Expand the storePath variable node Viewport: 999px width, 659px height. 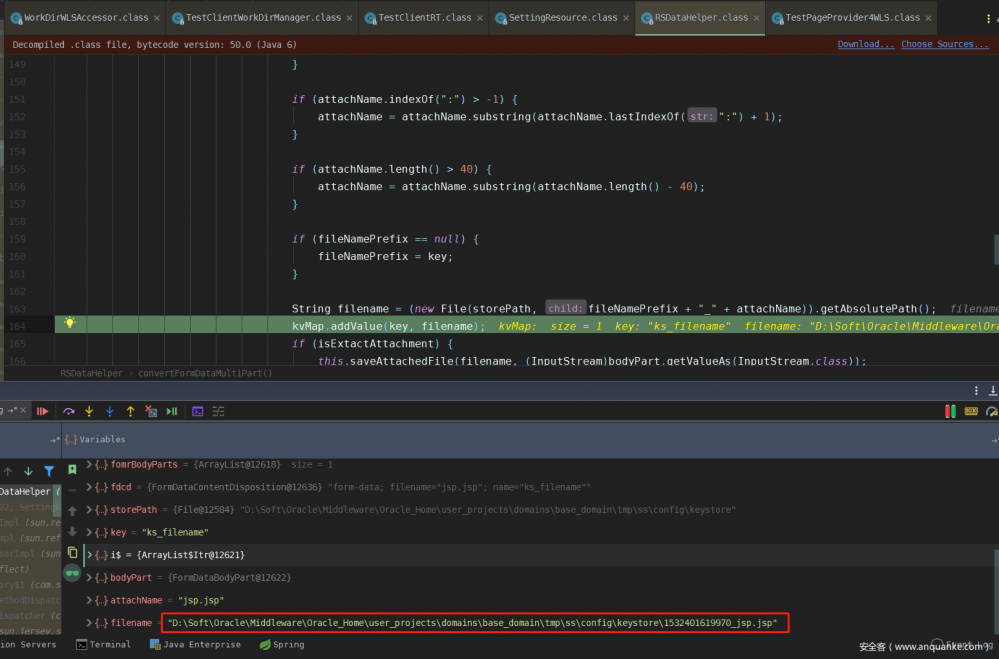tap(90, 509)
